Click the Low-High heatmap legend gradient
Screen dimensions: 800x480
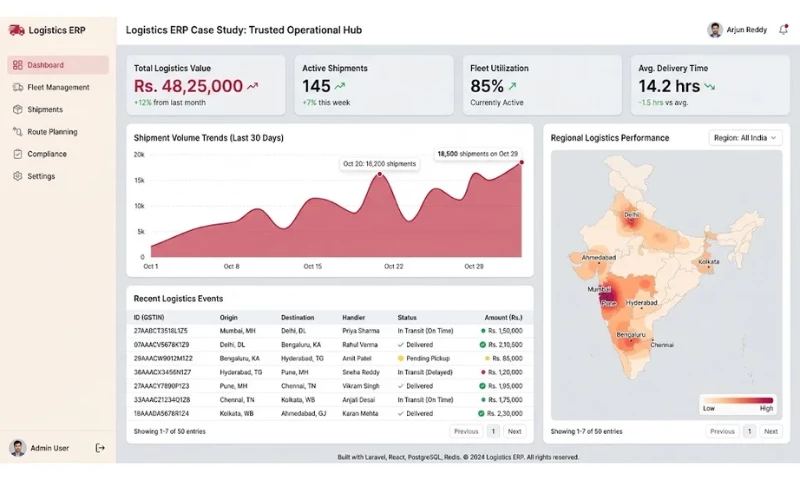coord(738,400)
